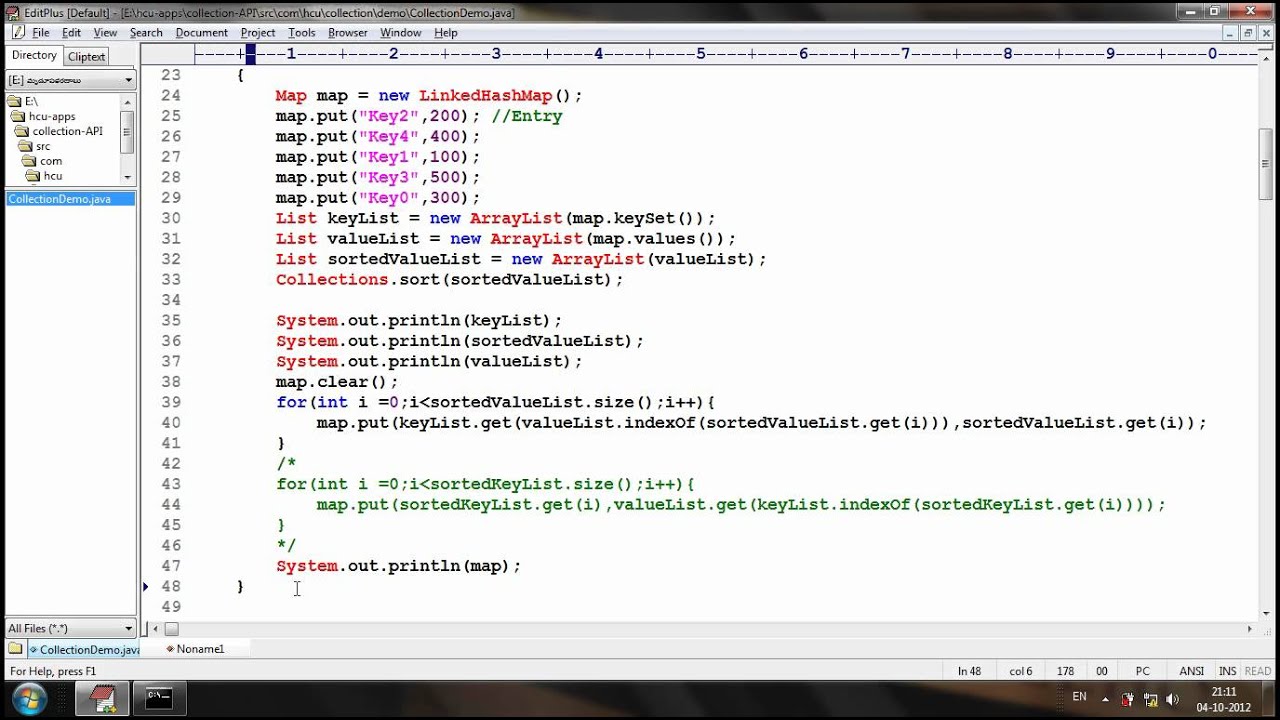Click the EditPlus taskbar icon
Viewport: 1280px width, 720px height.
(103, 699)
